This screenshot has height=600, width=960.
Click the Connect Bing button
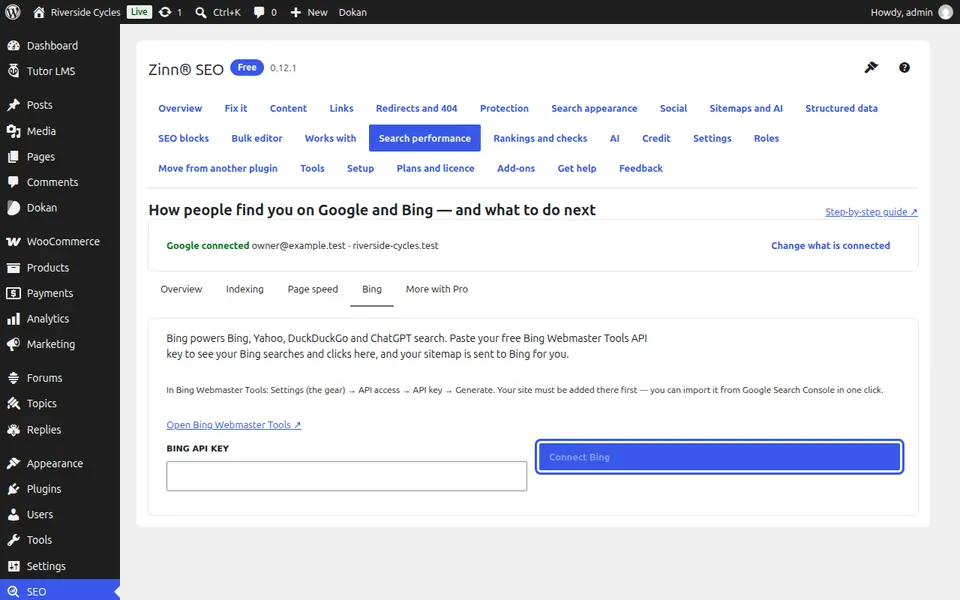click(x=719, y=457)
